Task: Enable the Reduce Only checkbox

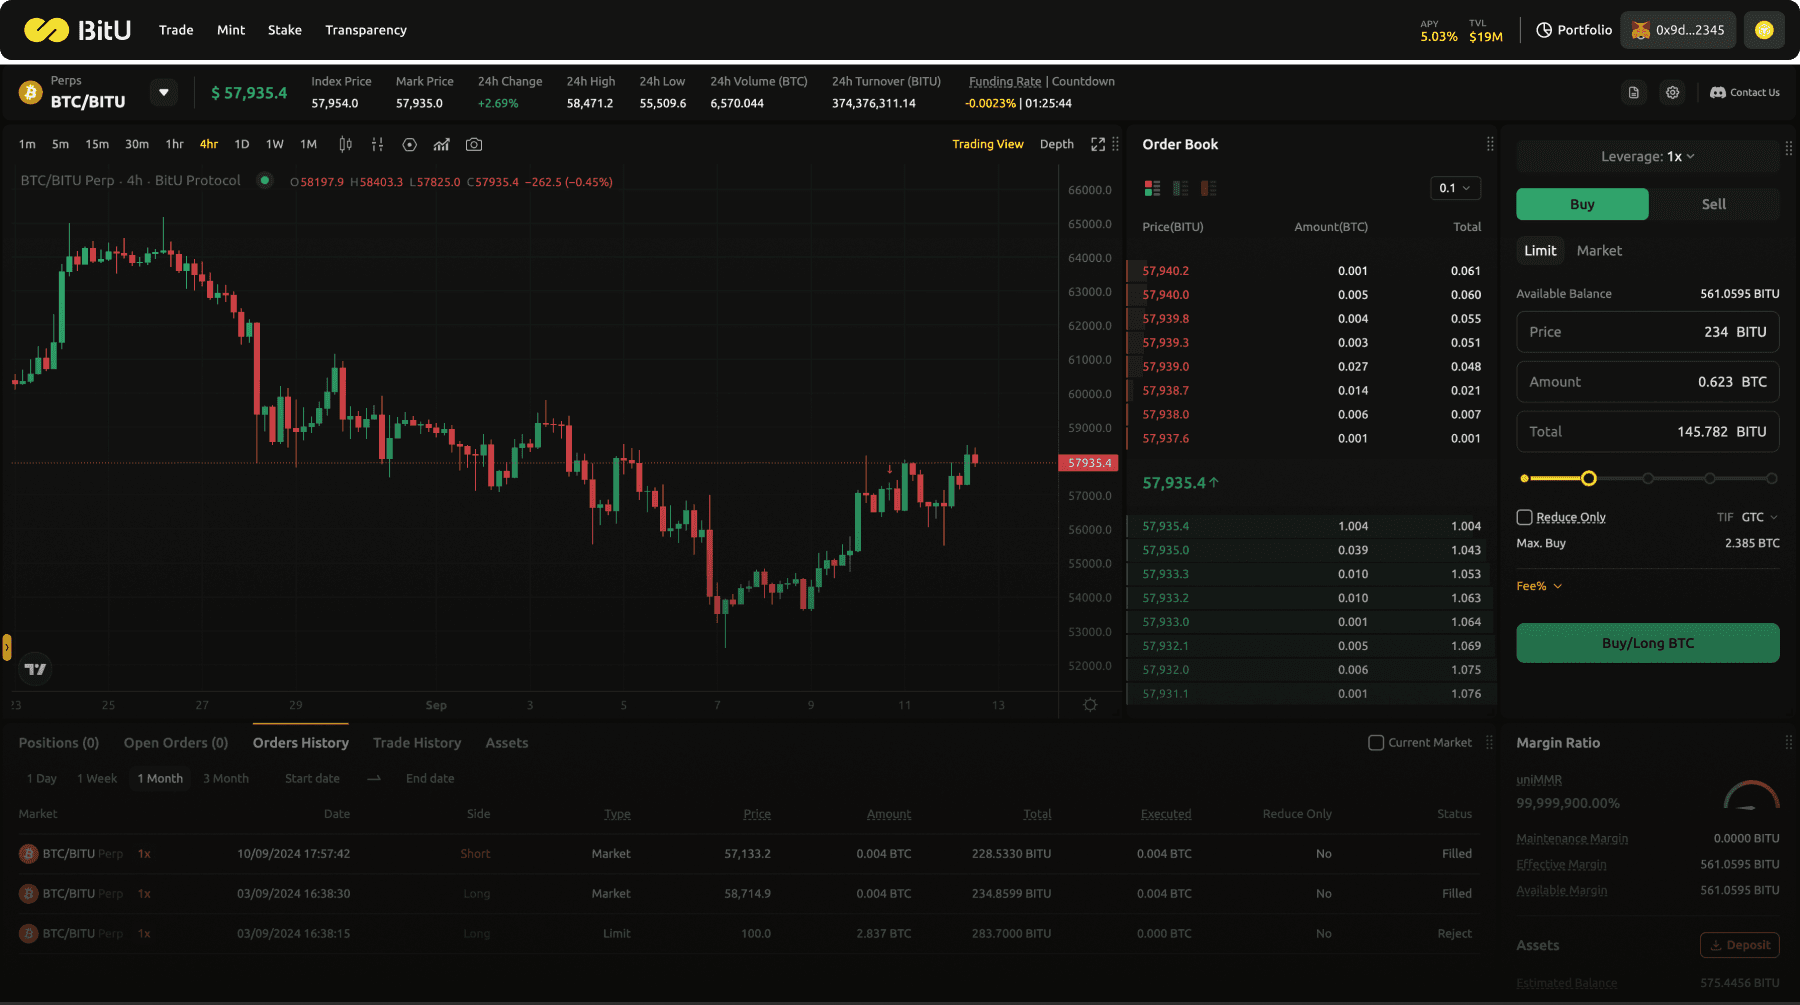Action: tap(1525, 517)
